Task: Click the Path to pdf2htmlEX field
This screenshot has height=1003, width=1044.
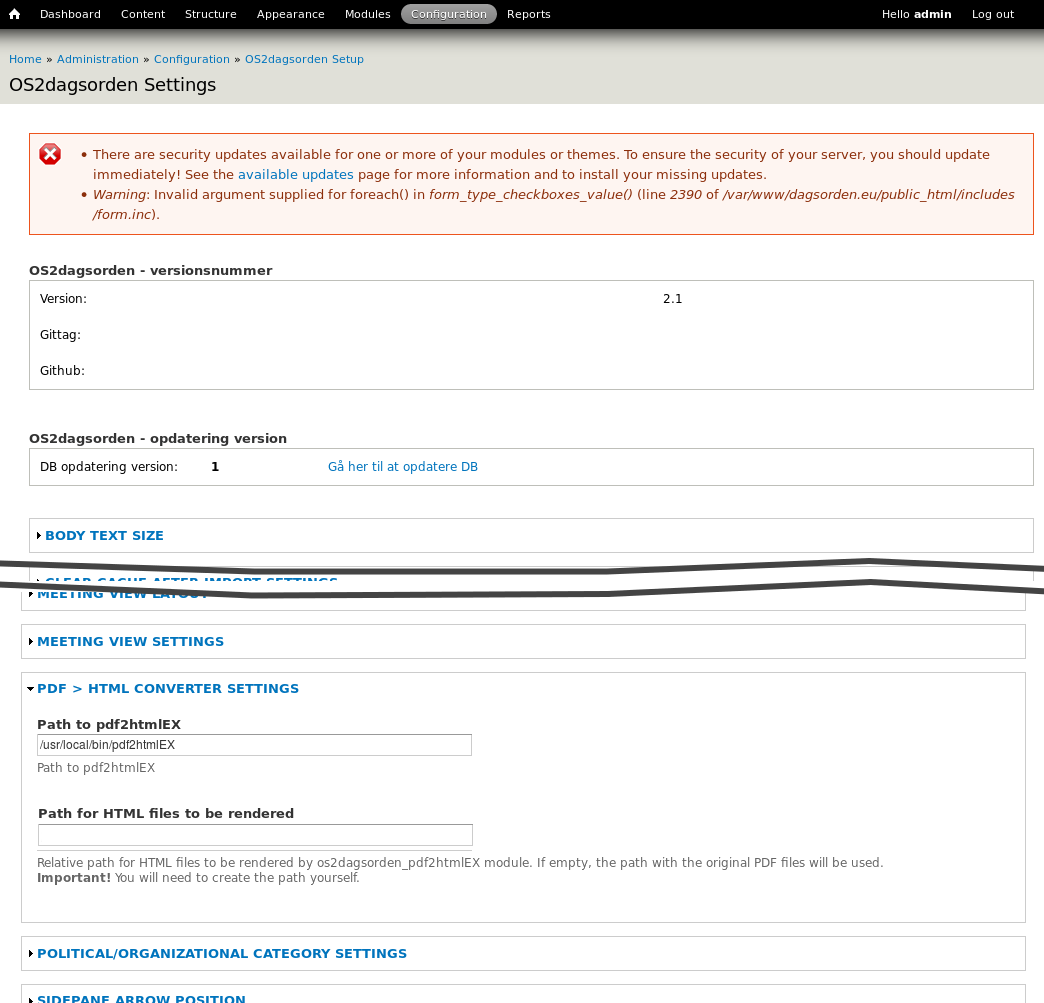Action: point(254,745)
